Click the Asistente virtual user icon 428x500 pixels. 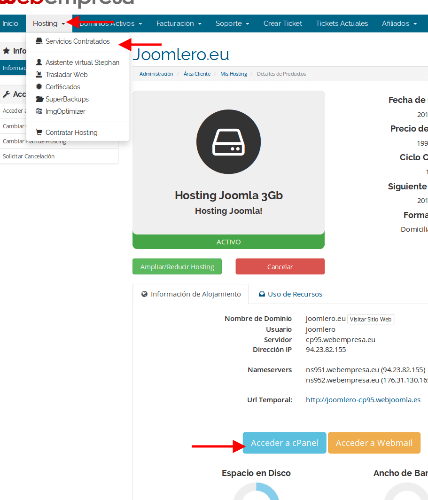[x=39, y=62]
